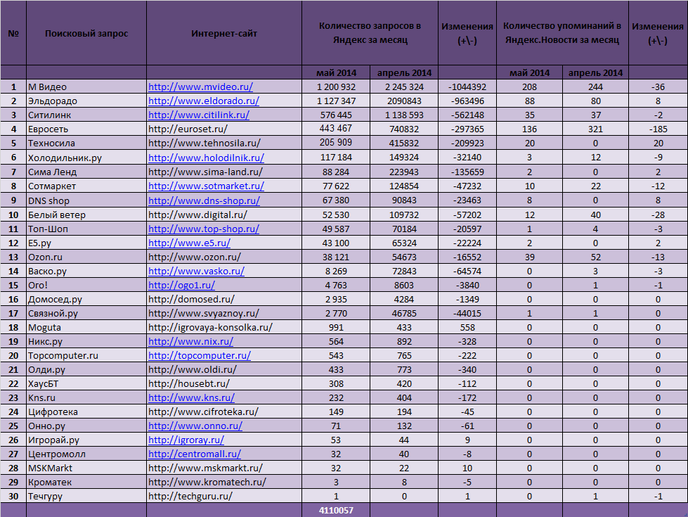Screen dimensions: 688x517
Task: Open the onno.ru link
Action: 195,425
